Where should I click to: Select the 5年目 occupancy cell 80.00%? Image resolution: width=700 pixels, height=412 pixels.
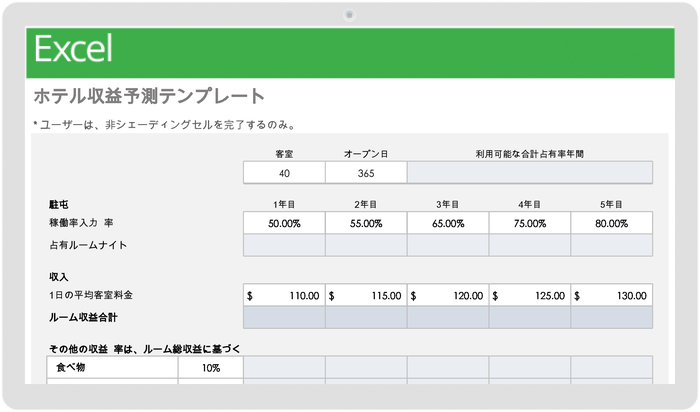pyautogui.click(x=612, y=223)
